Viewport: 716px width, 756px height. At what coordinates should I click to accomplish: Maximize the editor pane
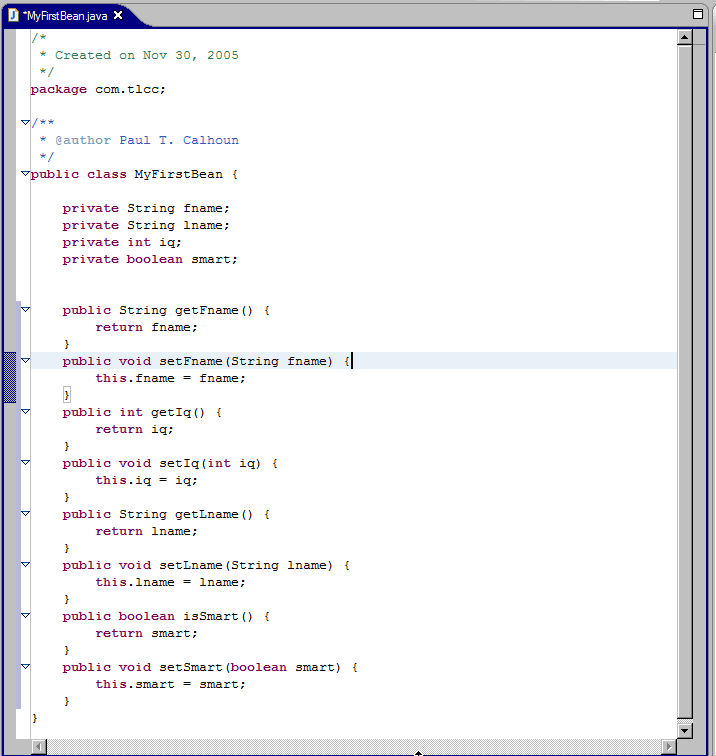click(698, 14)
